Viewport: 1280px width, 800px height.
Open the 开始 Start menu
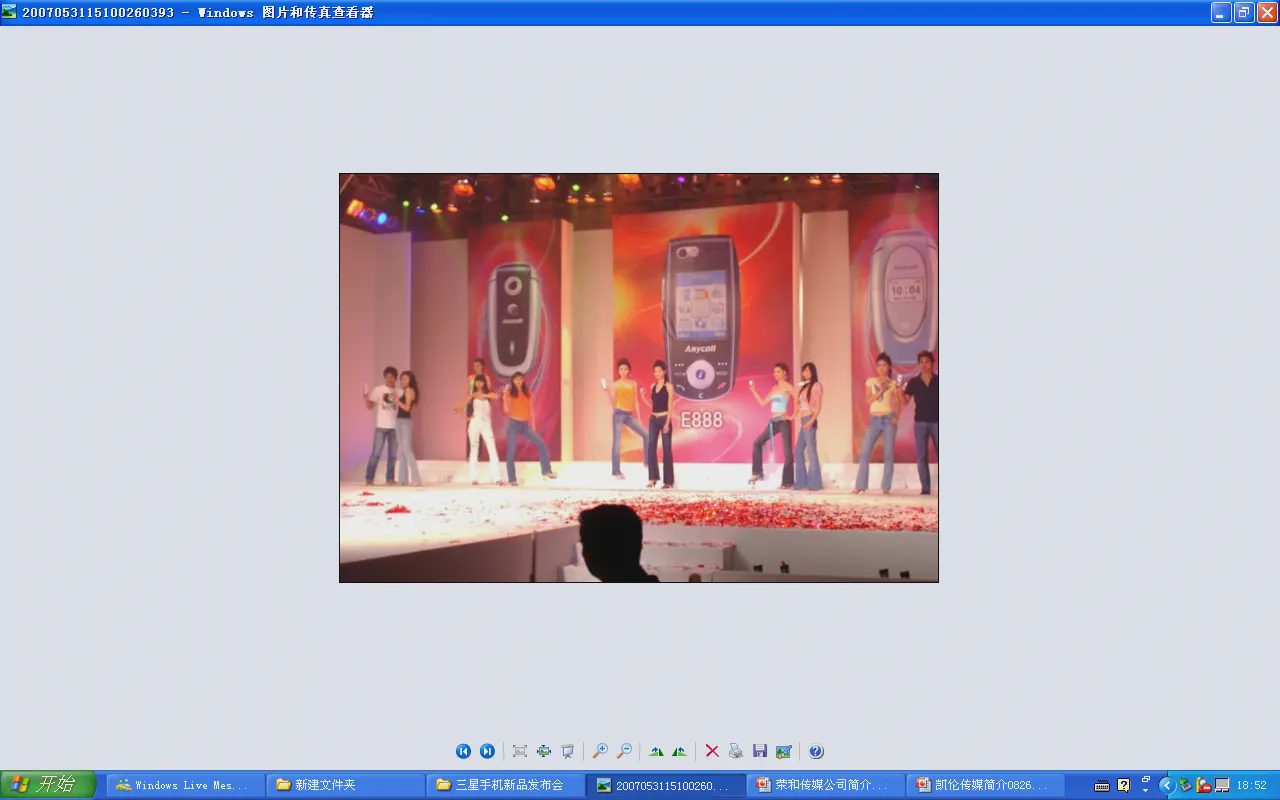pyautogui.click(x=48, y=785)
